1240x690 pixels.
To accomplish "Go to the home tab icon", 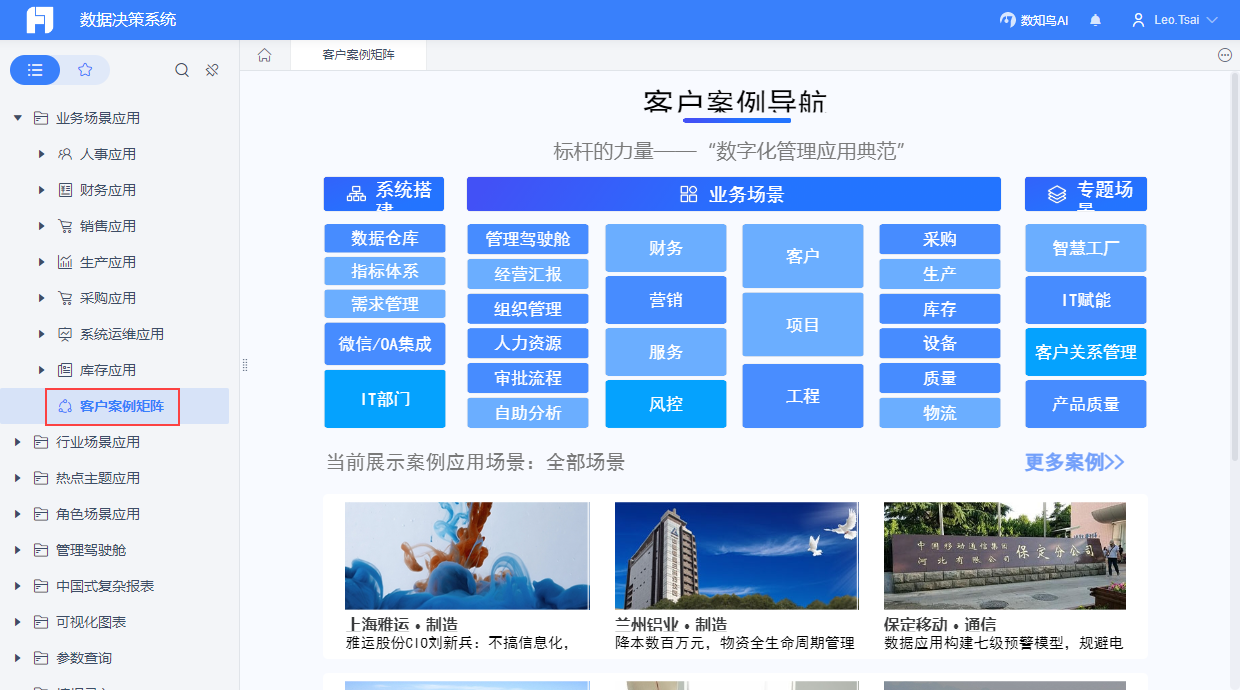I will (x=265, y=55).
